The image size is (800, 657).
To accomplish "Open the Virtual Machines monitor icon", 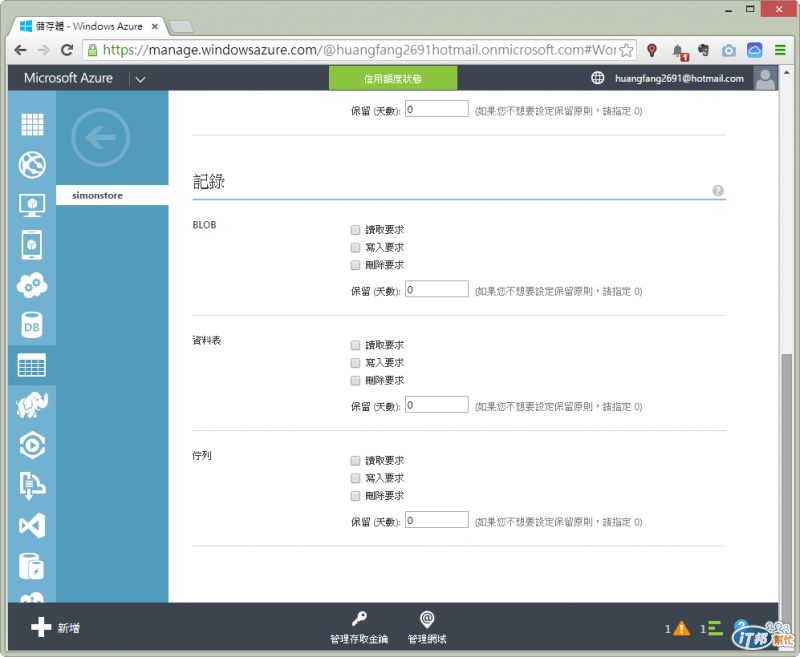I will coord(32,205).
